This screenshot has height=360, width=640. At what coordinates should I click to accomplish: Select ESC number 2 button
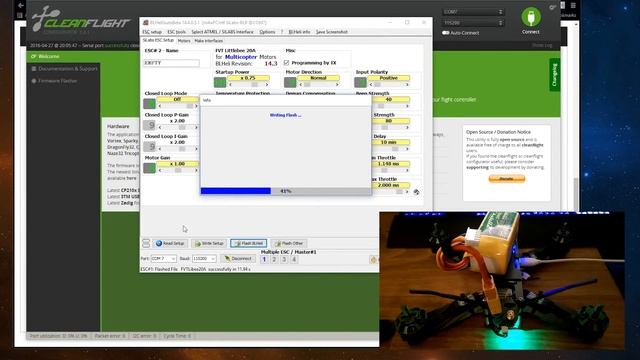click(274, 259)
